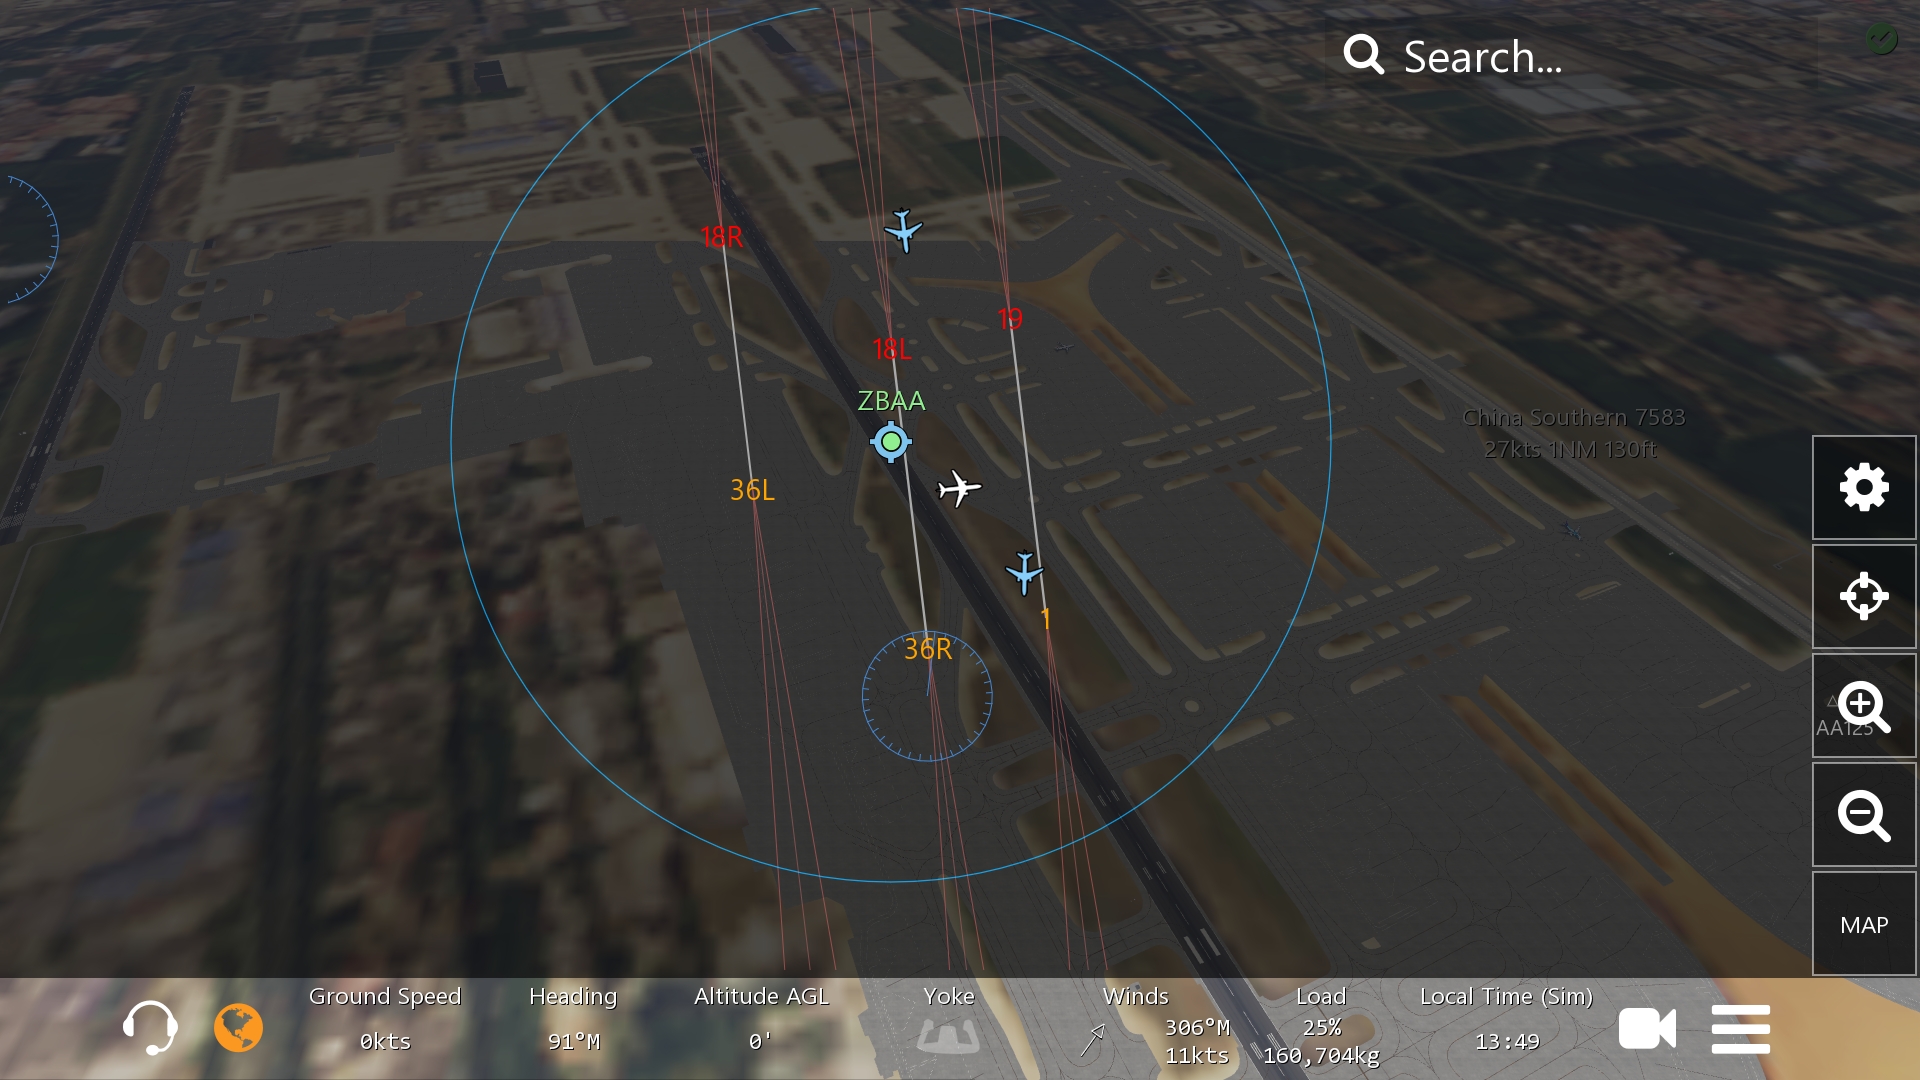Select the blue aircraft near runway 18L
The width and height of the screenshot is (1920, 1080).
pyautogui.click(x=903, y=230)
